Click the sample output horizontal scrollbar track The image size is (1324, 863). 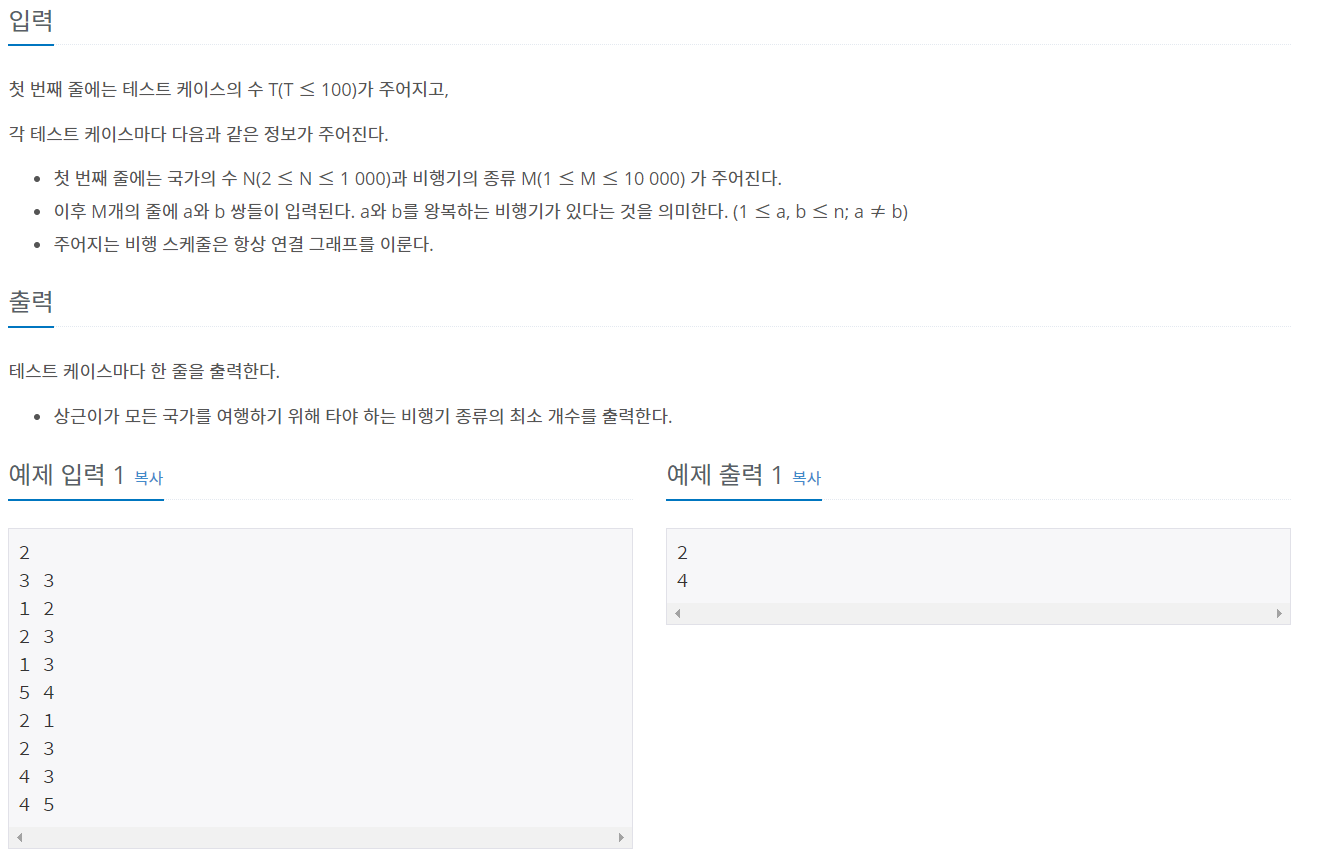point(978,613)
